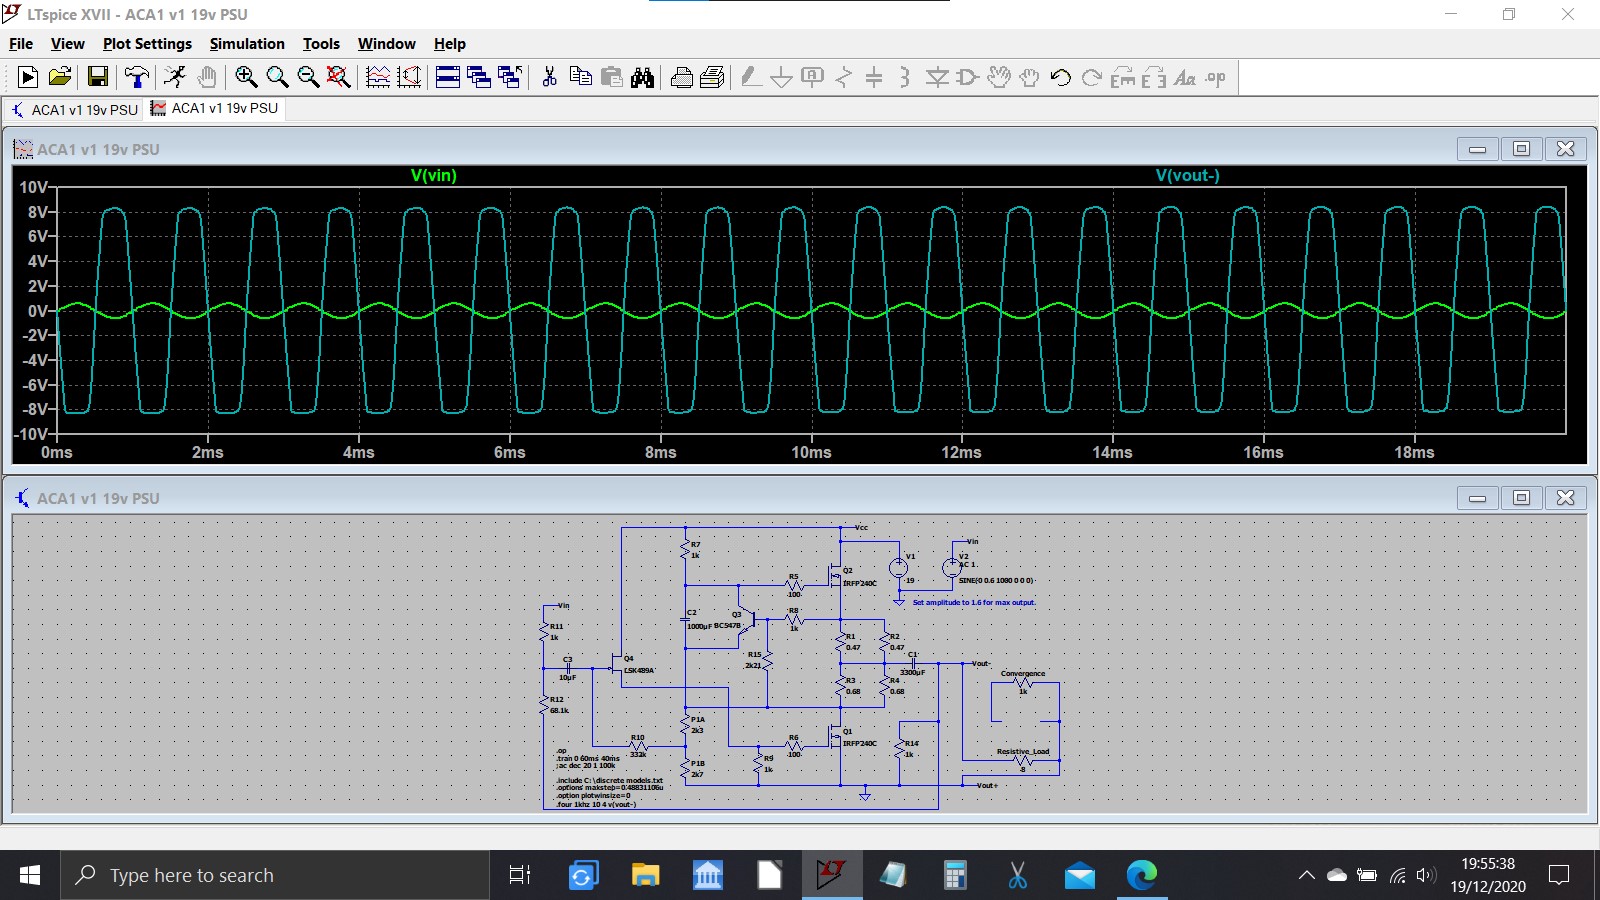Click the New Schematic toolbar icon
Image resolution: width=1600 pixels, height=900 pixels.
[x=28, y=77]
